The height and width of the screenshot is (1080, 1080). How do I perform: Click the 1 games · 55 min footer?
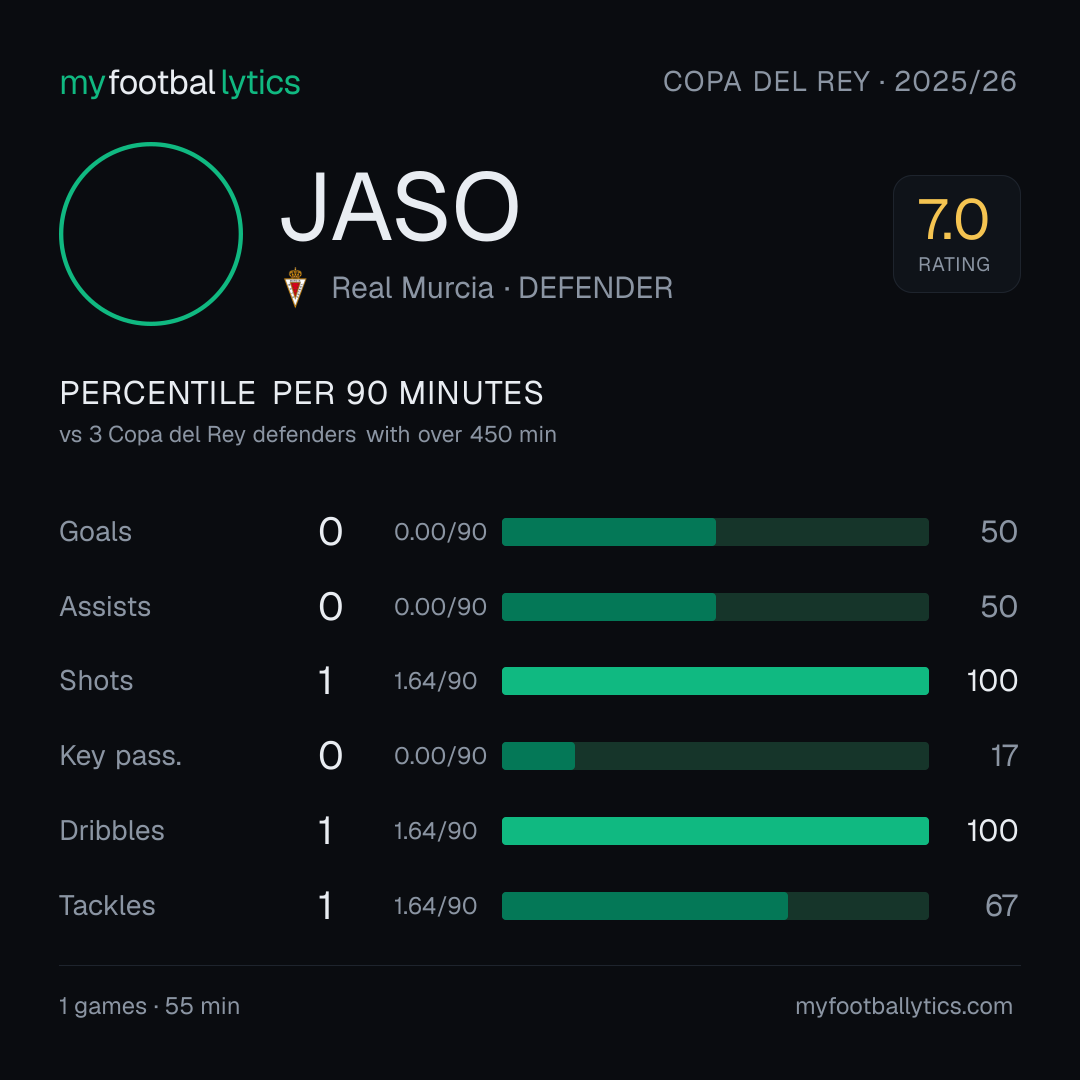[149, 1006]
